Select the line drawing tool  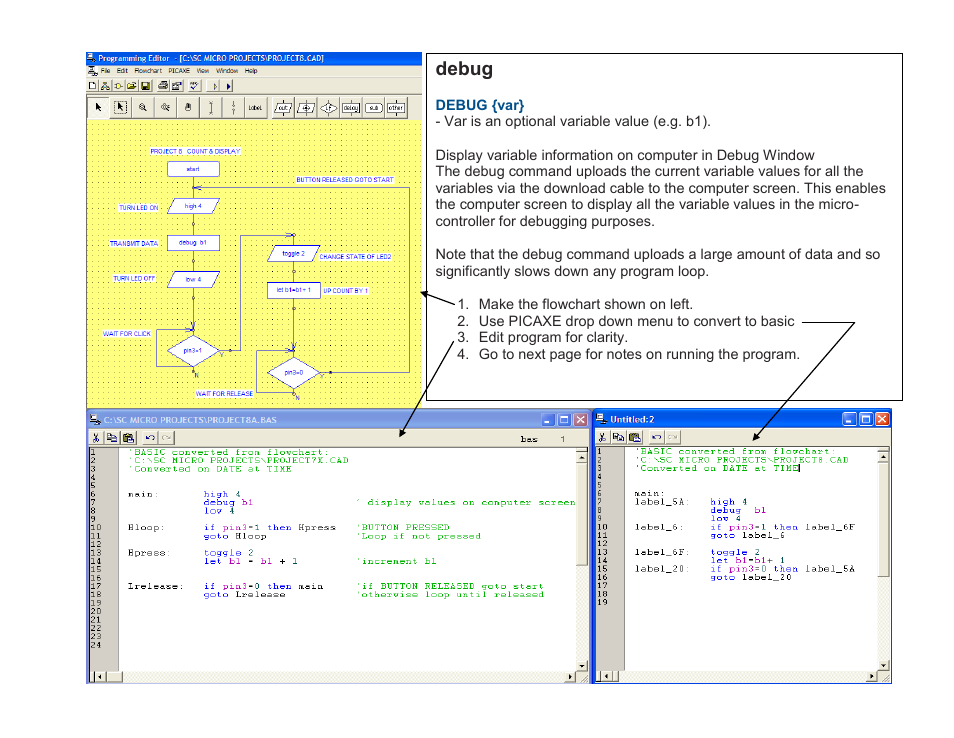click(211, 108)
